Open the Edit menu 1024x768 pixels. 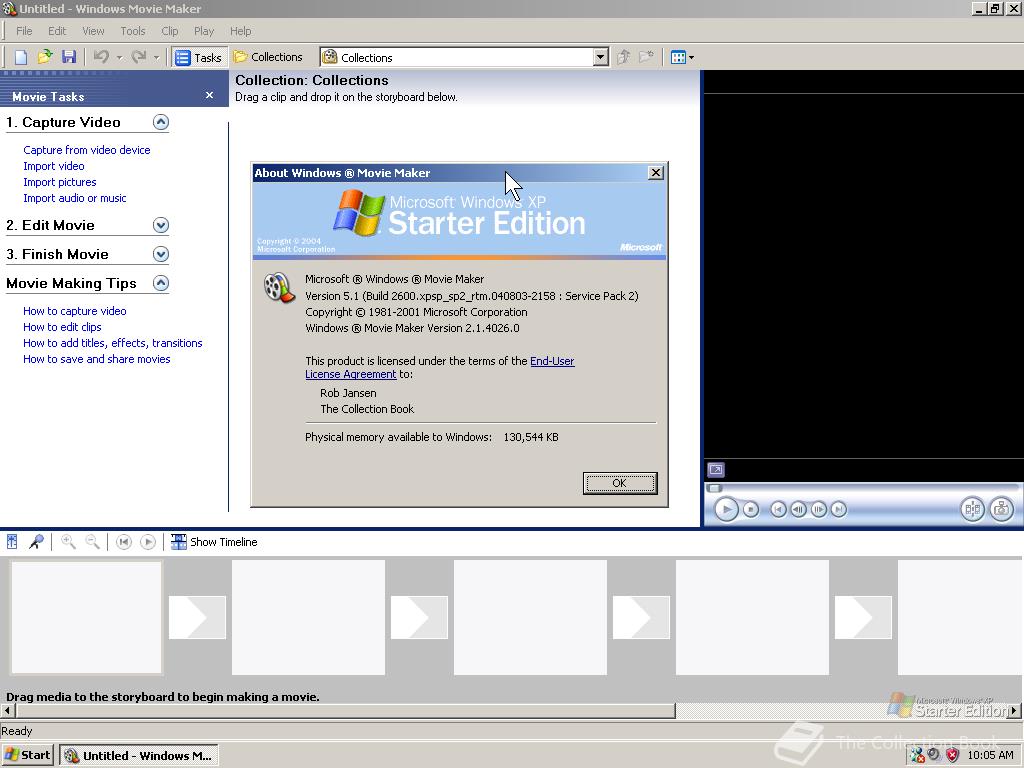57,31
